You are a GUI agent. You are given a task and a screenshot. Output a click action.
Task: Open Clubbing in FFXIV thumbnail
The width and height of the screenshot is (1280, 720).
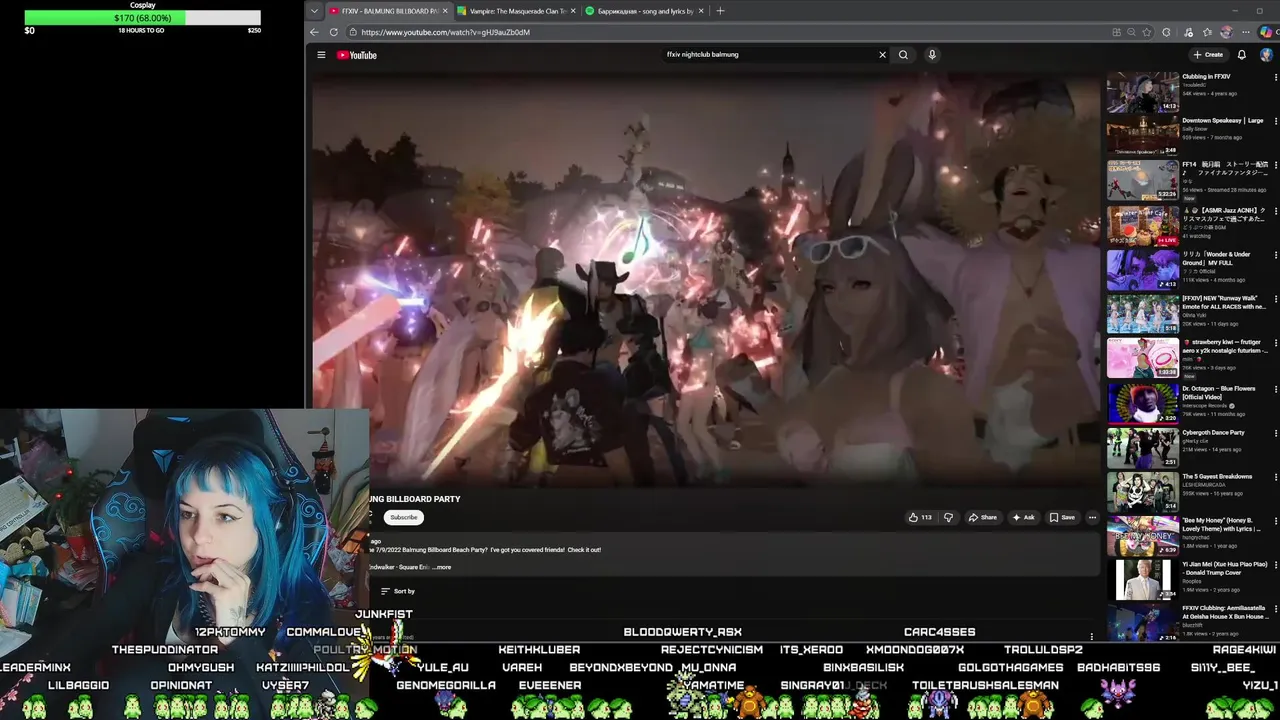1142,92
